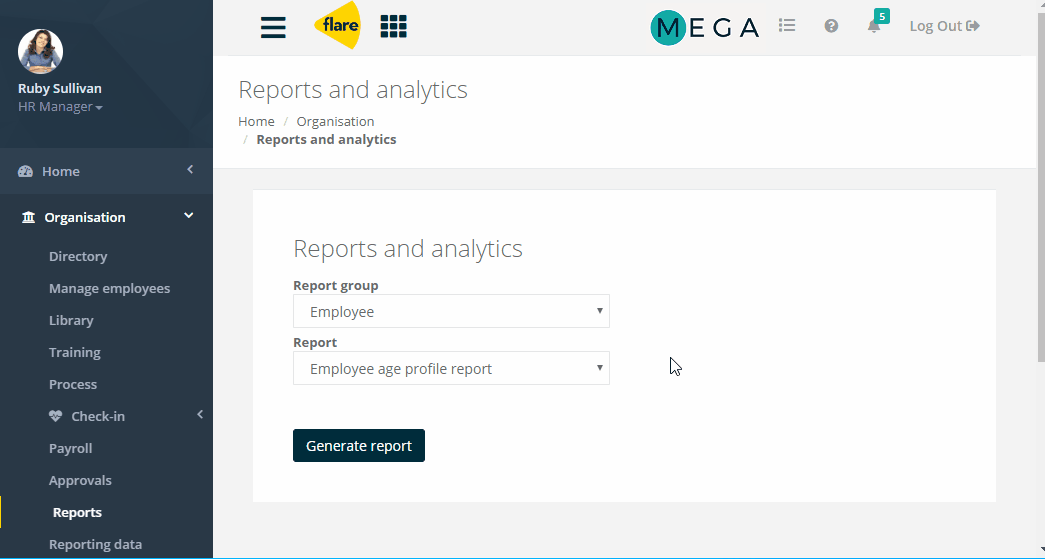Open the help question mark icon
1045x559 pixels.
[831, 25]
